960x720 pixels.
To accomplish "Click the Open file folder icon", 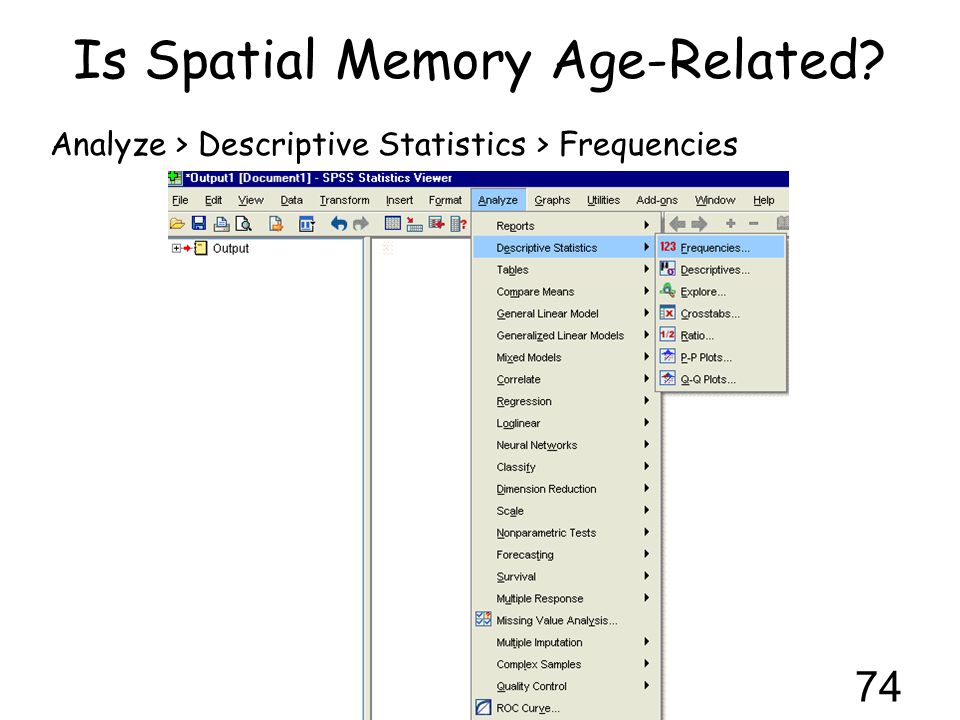I will [177, 224].
